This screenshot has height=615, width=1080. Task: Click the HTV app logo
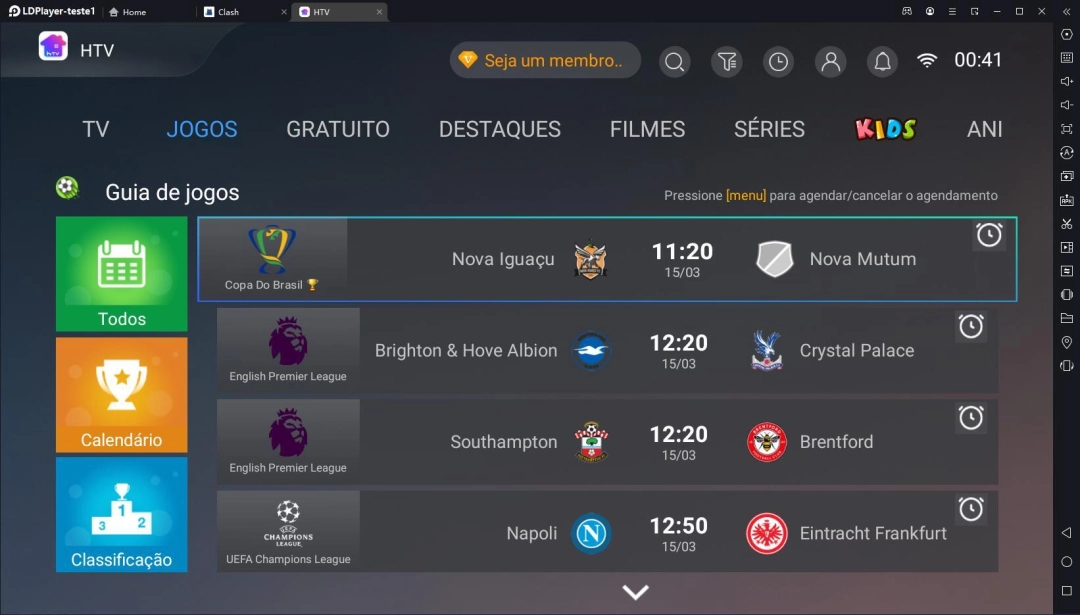point(53,47)
